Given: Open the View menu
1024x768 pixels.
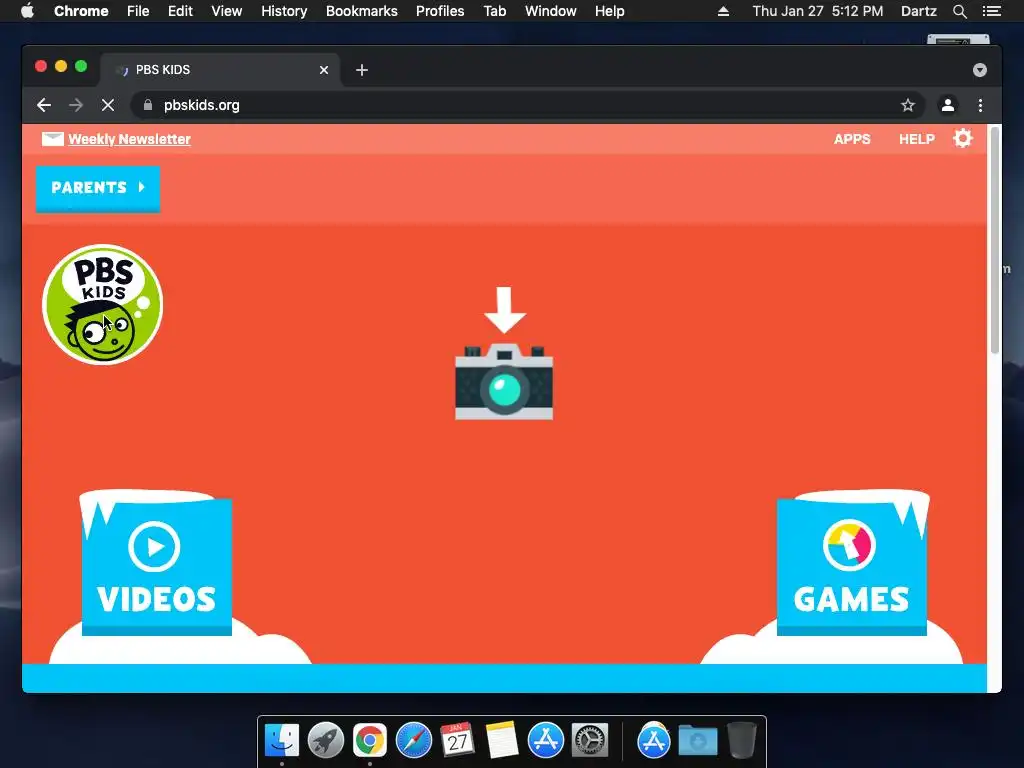Looking at the screenshot, I should pos(227,11).
